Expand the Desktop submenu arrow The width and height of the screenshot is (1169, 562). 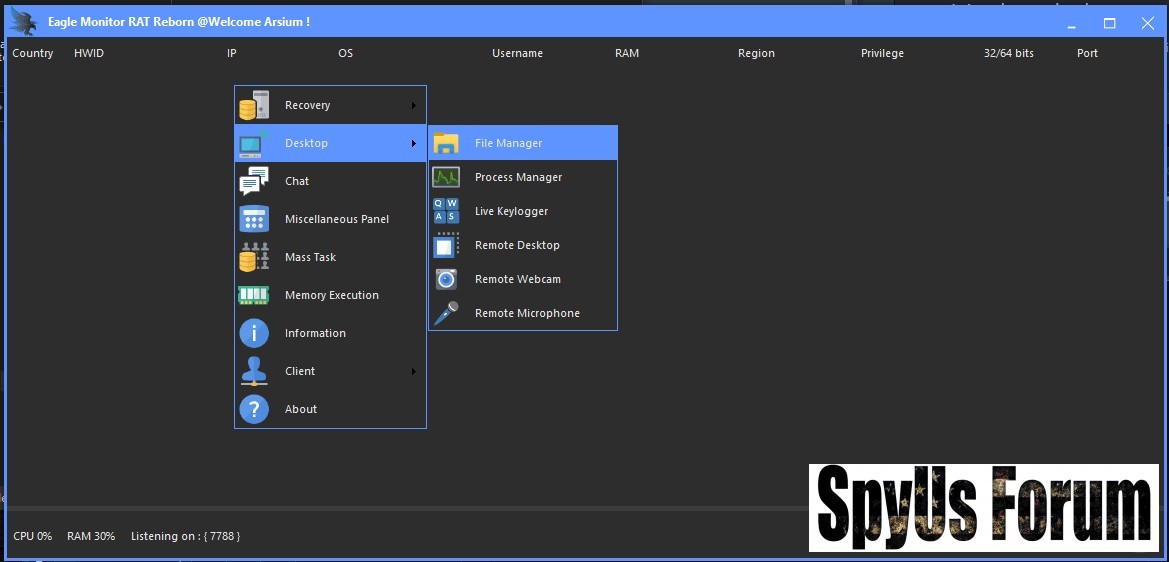click(413, 143)
